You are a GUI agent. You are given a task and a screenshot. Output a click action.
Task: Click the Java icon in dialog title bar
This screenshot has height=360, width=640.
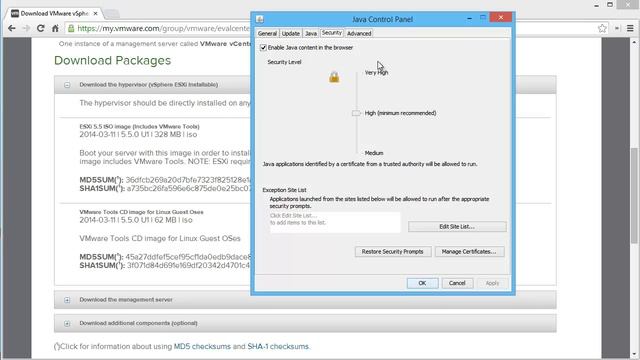click(x=260, y=19)
